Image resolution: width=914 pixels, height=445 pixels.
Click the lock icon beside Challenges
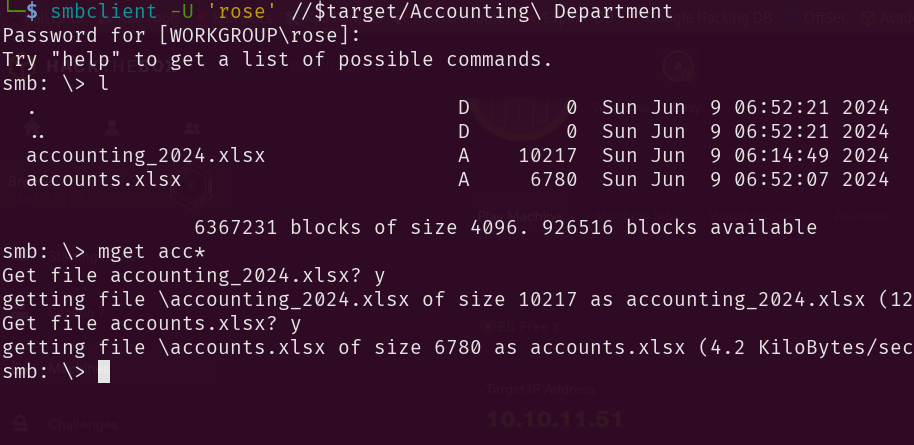point(19,423)
